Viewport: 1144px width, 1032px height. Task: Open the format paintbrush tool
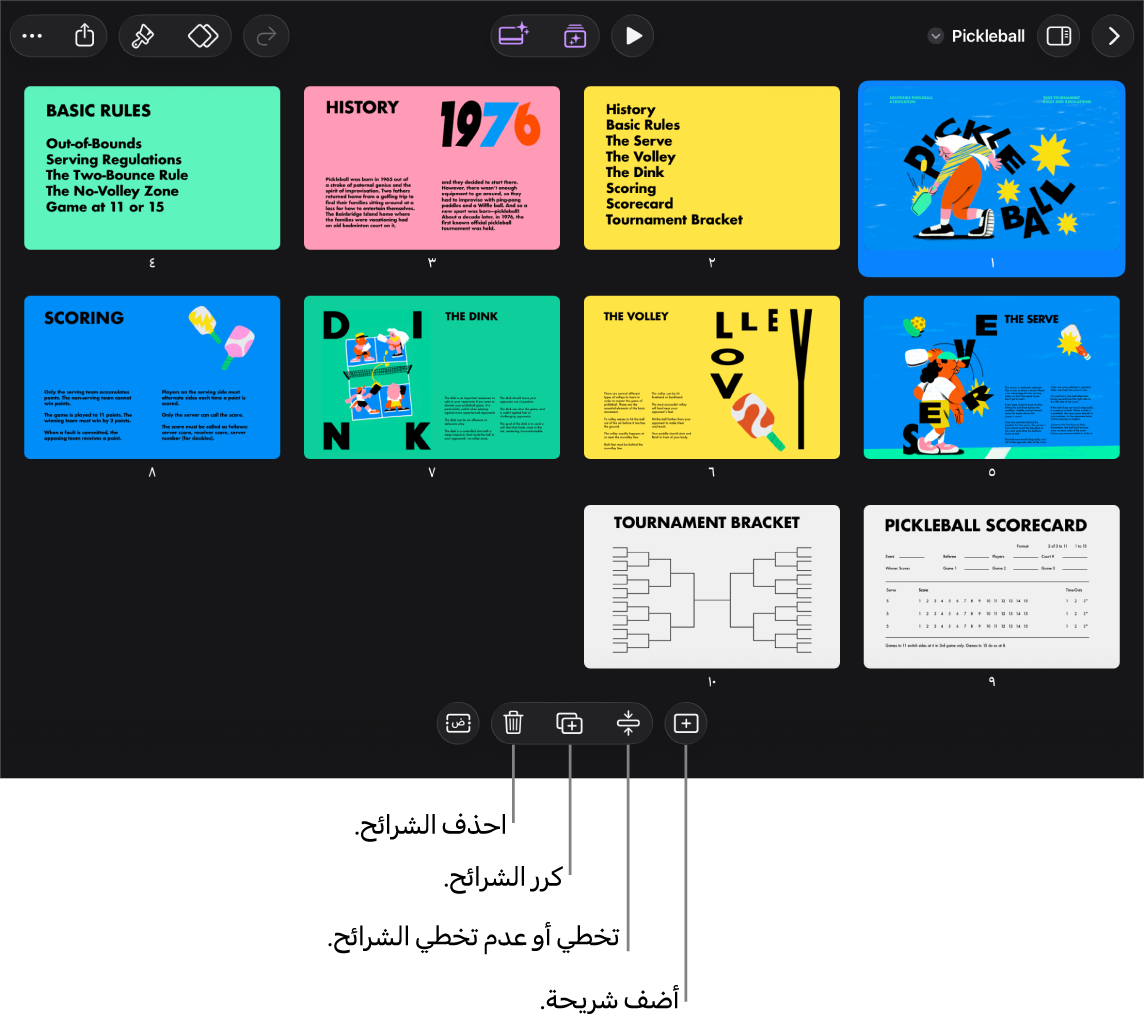point(142,36)
